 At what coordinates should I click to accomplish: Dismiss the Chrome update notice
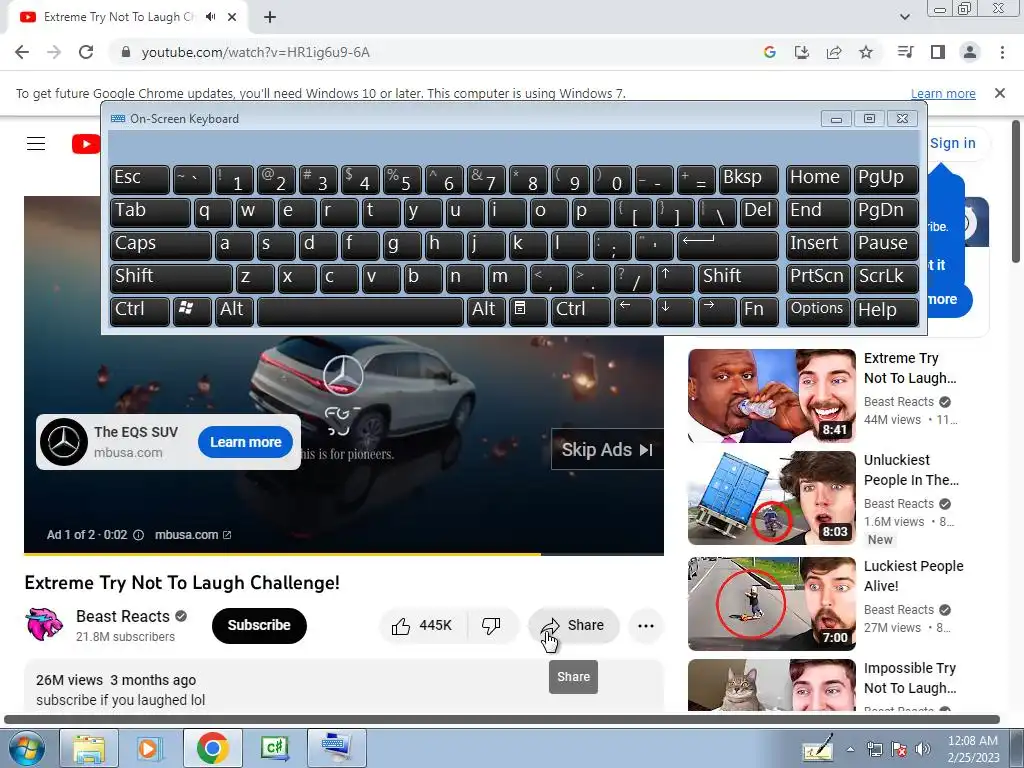click(1000, 93)
